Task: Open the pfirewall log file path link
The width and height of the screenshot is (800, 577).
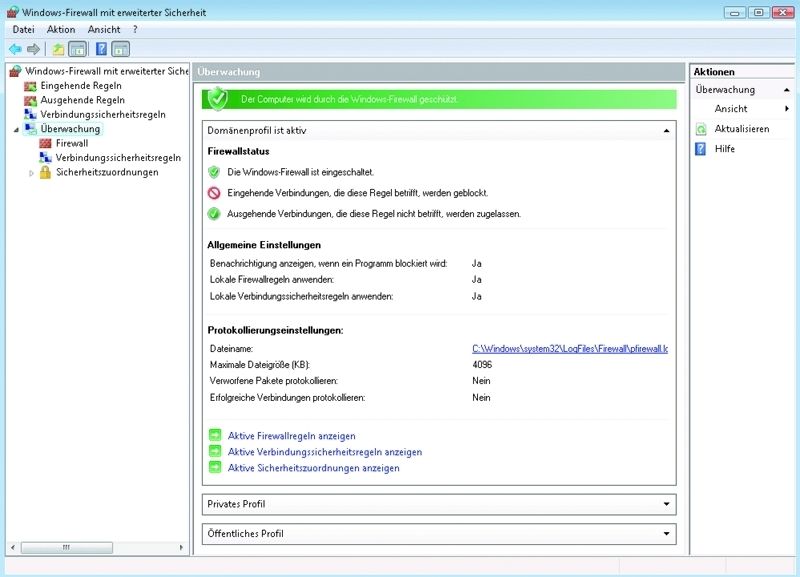Action: coord(570,349)
